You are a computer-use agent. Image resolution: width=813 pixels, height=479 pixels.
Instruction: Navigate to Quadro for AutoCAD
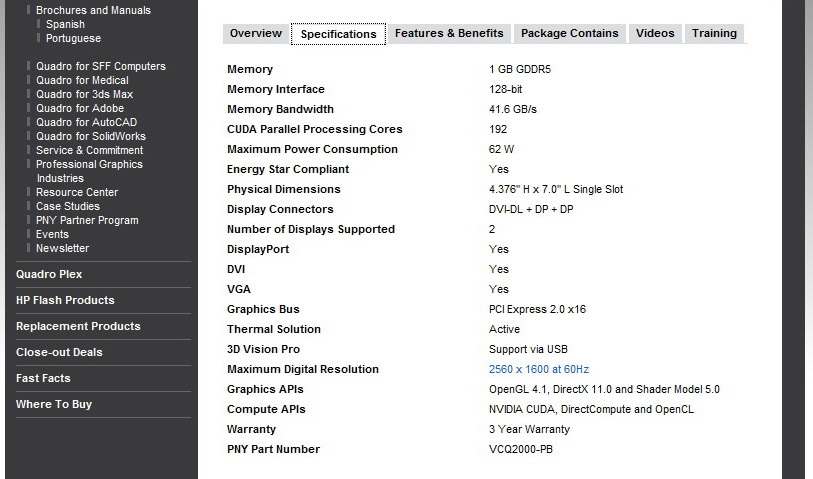pos(86,122)
